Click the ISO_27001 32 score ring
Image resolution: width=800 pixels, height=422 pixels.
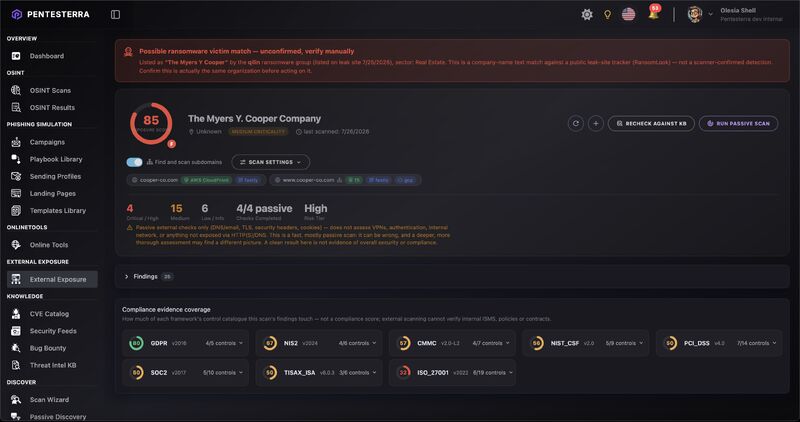(403, 373)
